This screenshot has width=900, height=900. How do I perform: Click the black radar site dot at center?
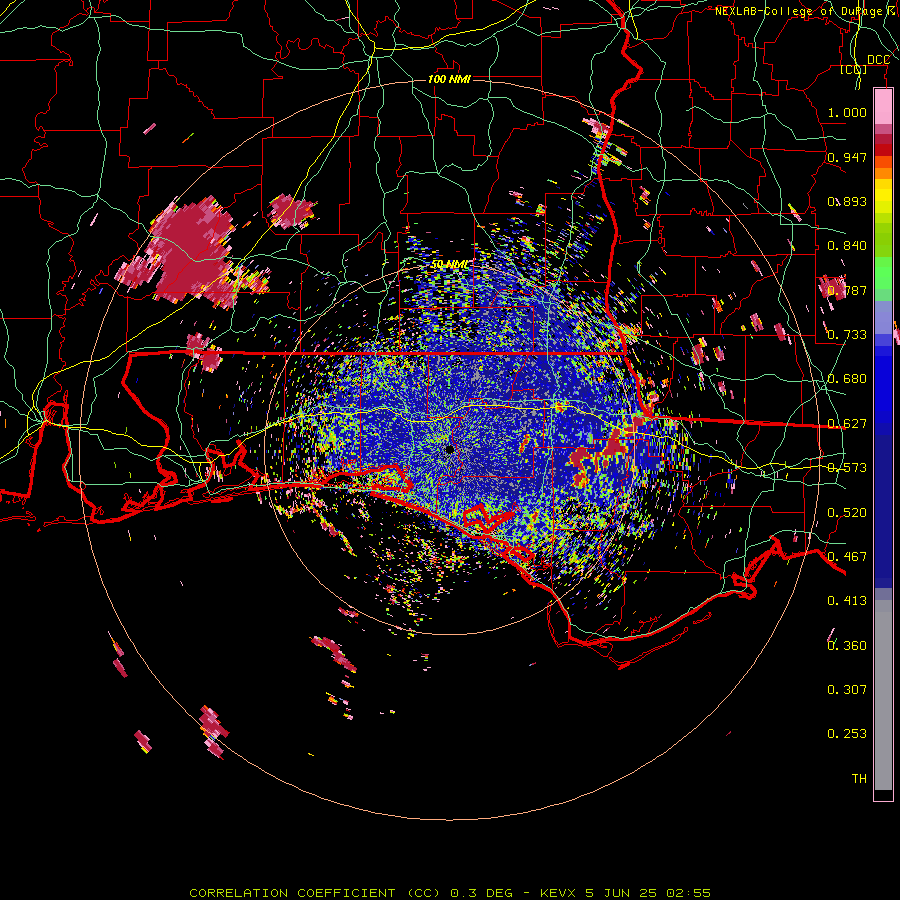[x=449, y=449]
